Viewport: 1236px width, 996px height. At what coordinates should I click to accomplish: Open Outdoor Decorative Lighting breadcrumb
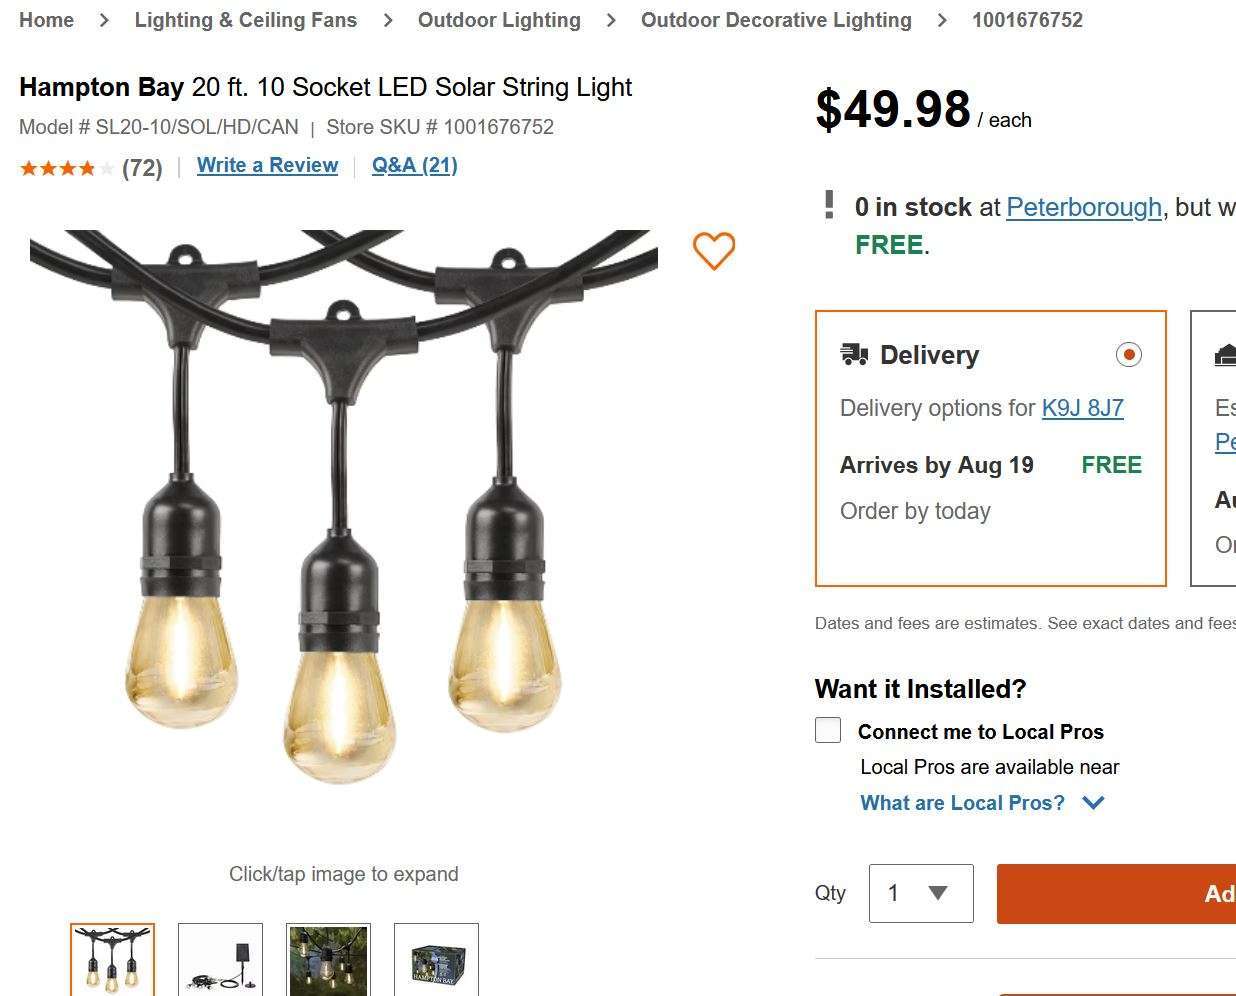[776, 20]
